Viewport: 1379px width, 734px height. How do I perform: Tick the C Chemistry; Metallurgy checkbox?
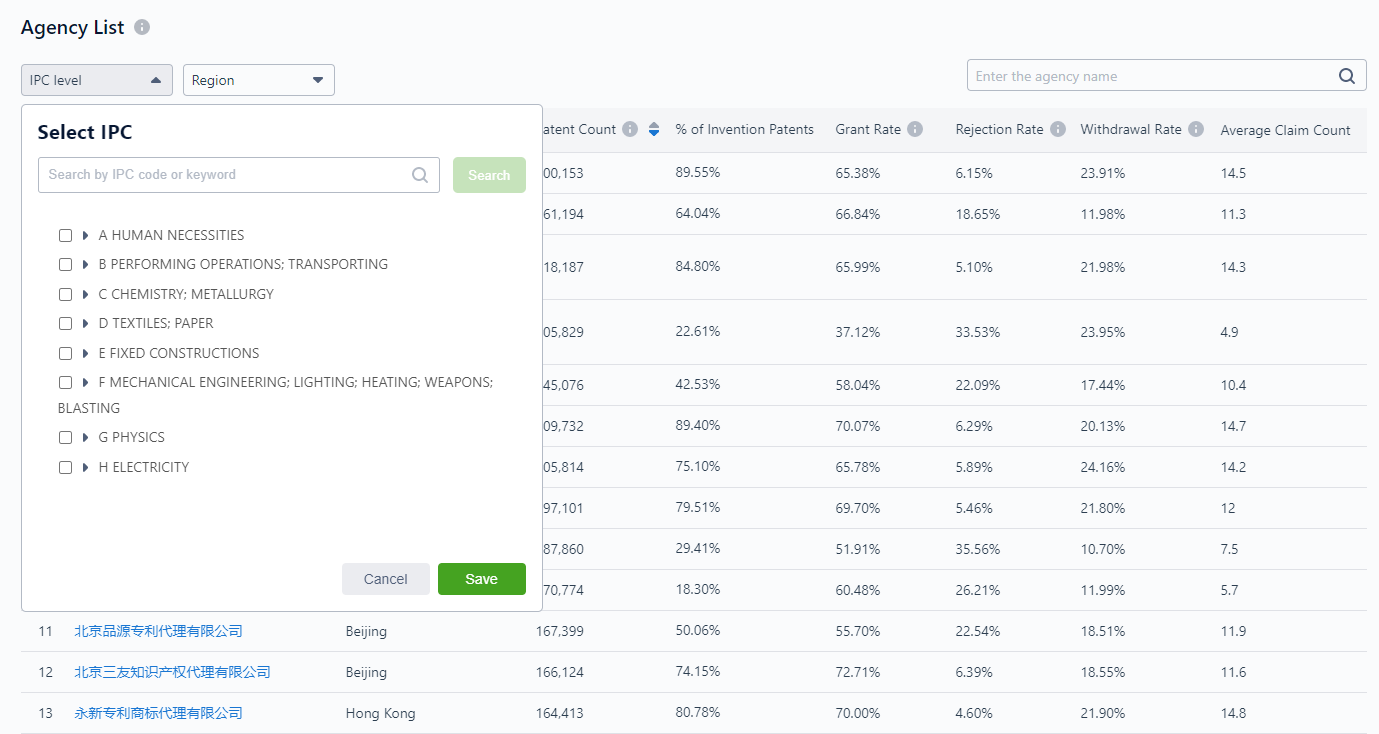(65, 295)
